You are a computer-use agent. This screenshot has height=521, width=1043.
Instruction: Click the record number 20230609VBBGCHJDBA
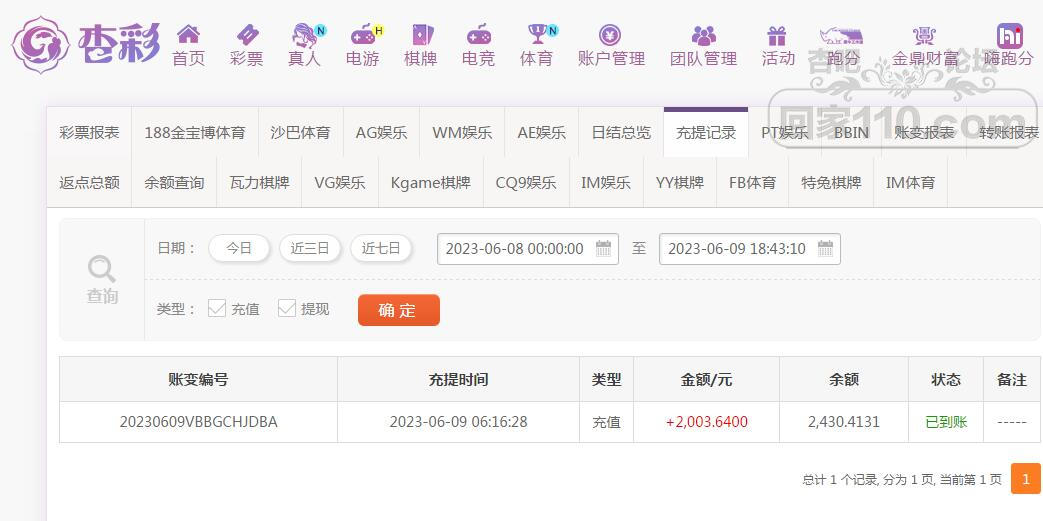[198, 422]
